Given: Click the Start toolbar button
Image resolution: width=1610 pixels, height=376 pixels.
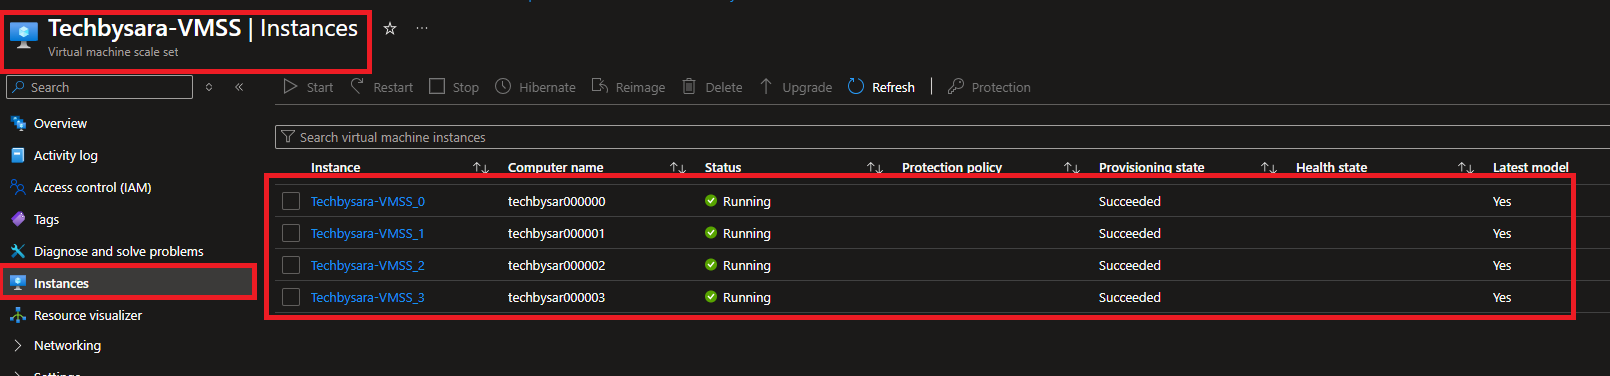Looking at the screenshot, I should click(308, 87).
